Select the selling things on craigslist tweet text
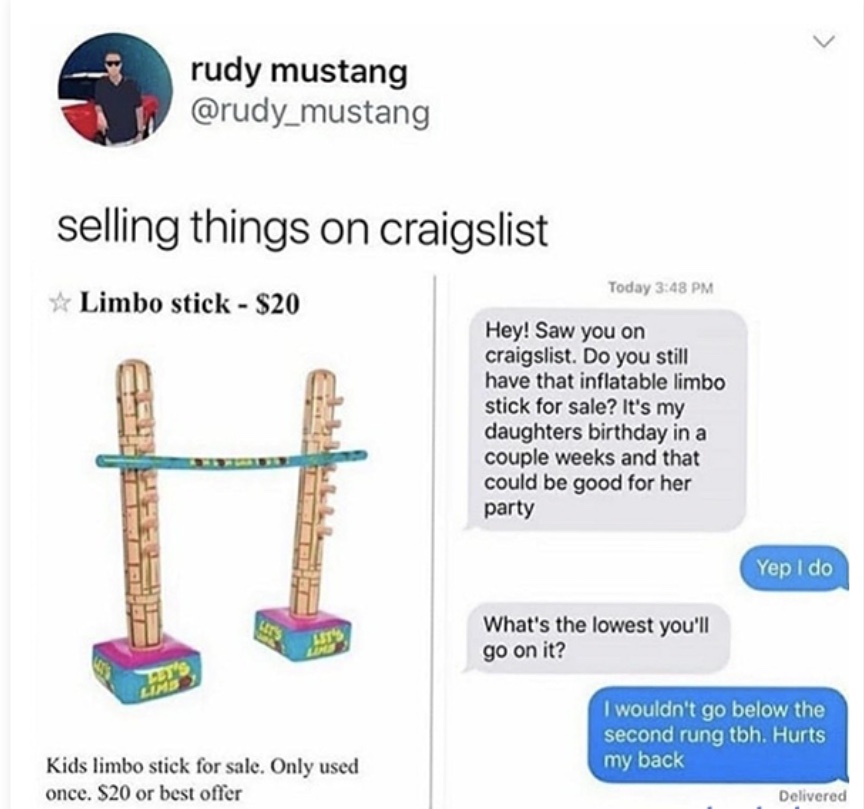This screenshot has width=864, height=809. click(303, 229)
